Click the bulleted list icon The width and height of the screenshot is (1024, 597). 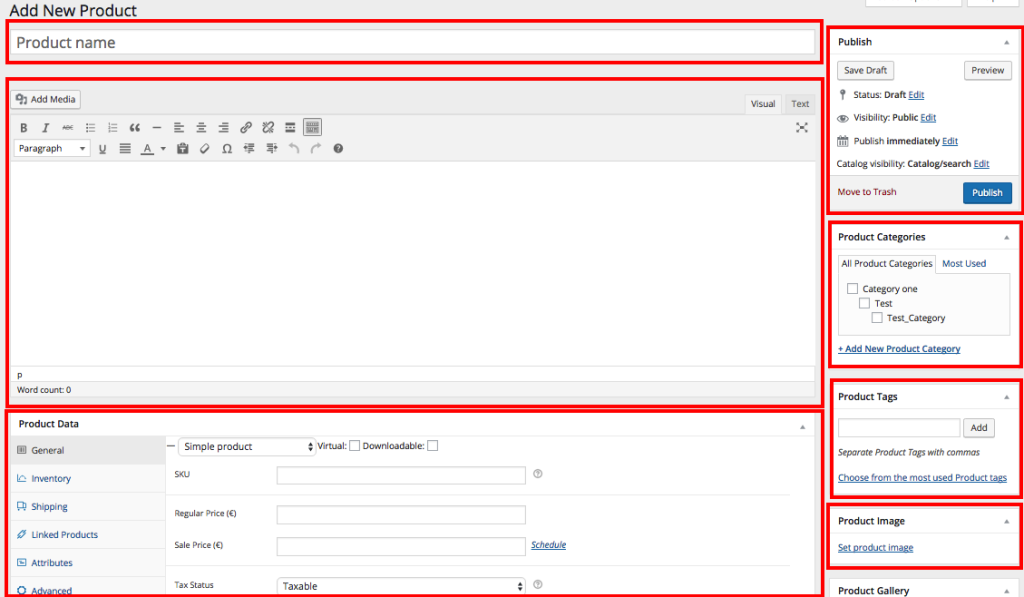[91, 128]
